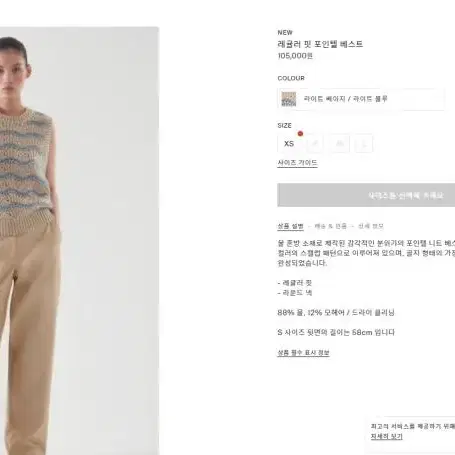Click the NEW label above the title
455x455 pixels.
pyautogui.click(x=285, y=33)
